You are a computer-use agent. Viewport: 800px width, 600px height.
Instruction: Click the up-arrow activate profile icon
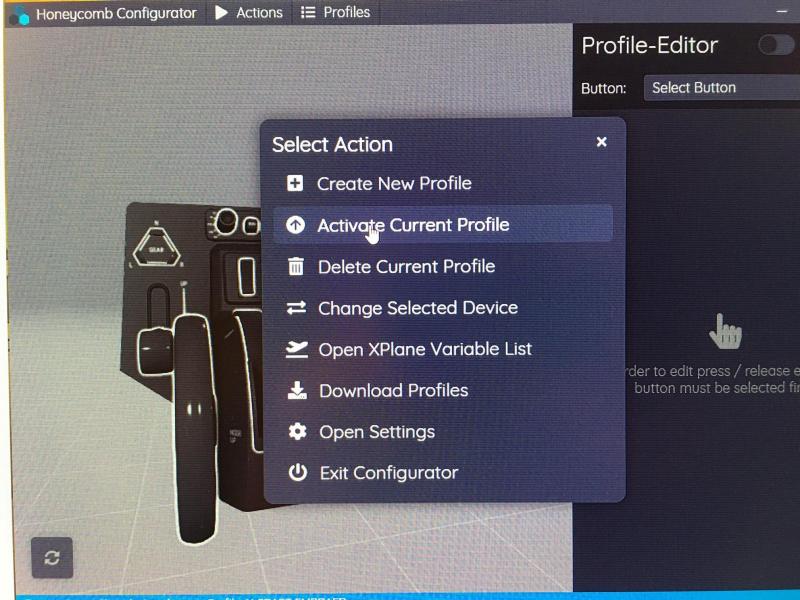pyautogui.click(x=295, y=224)
